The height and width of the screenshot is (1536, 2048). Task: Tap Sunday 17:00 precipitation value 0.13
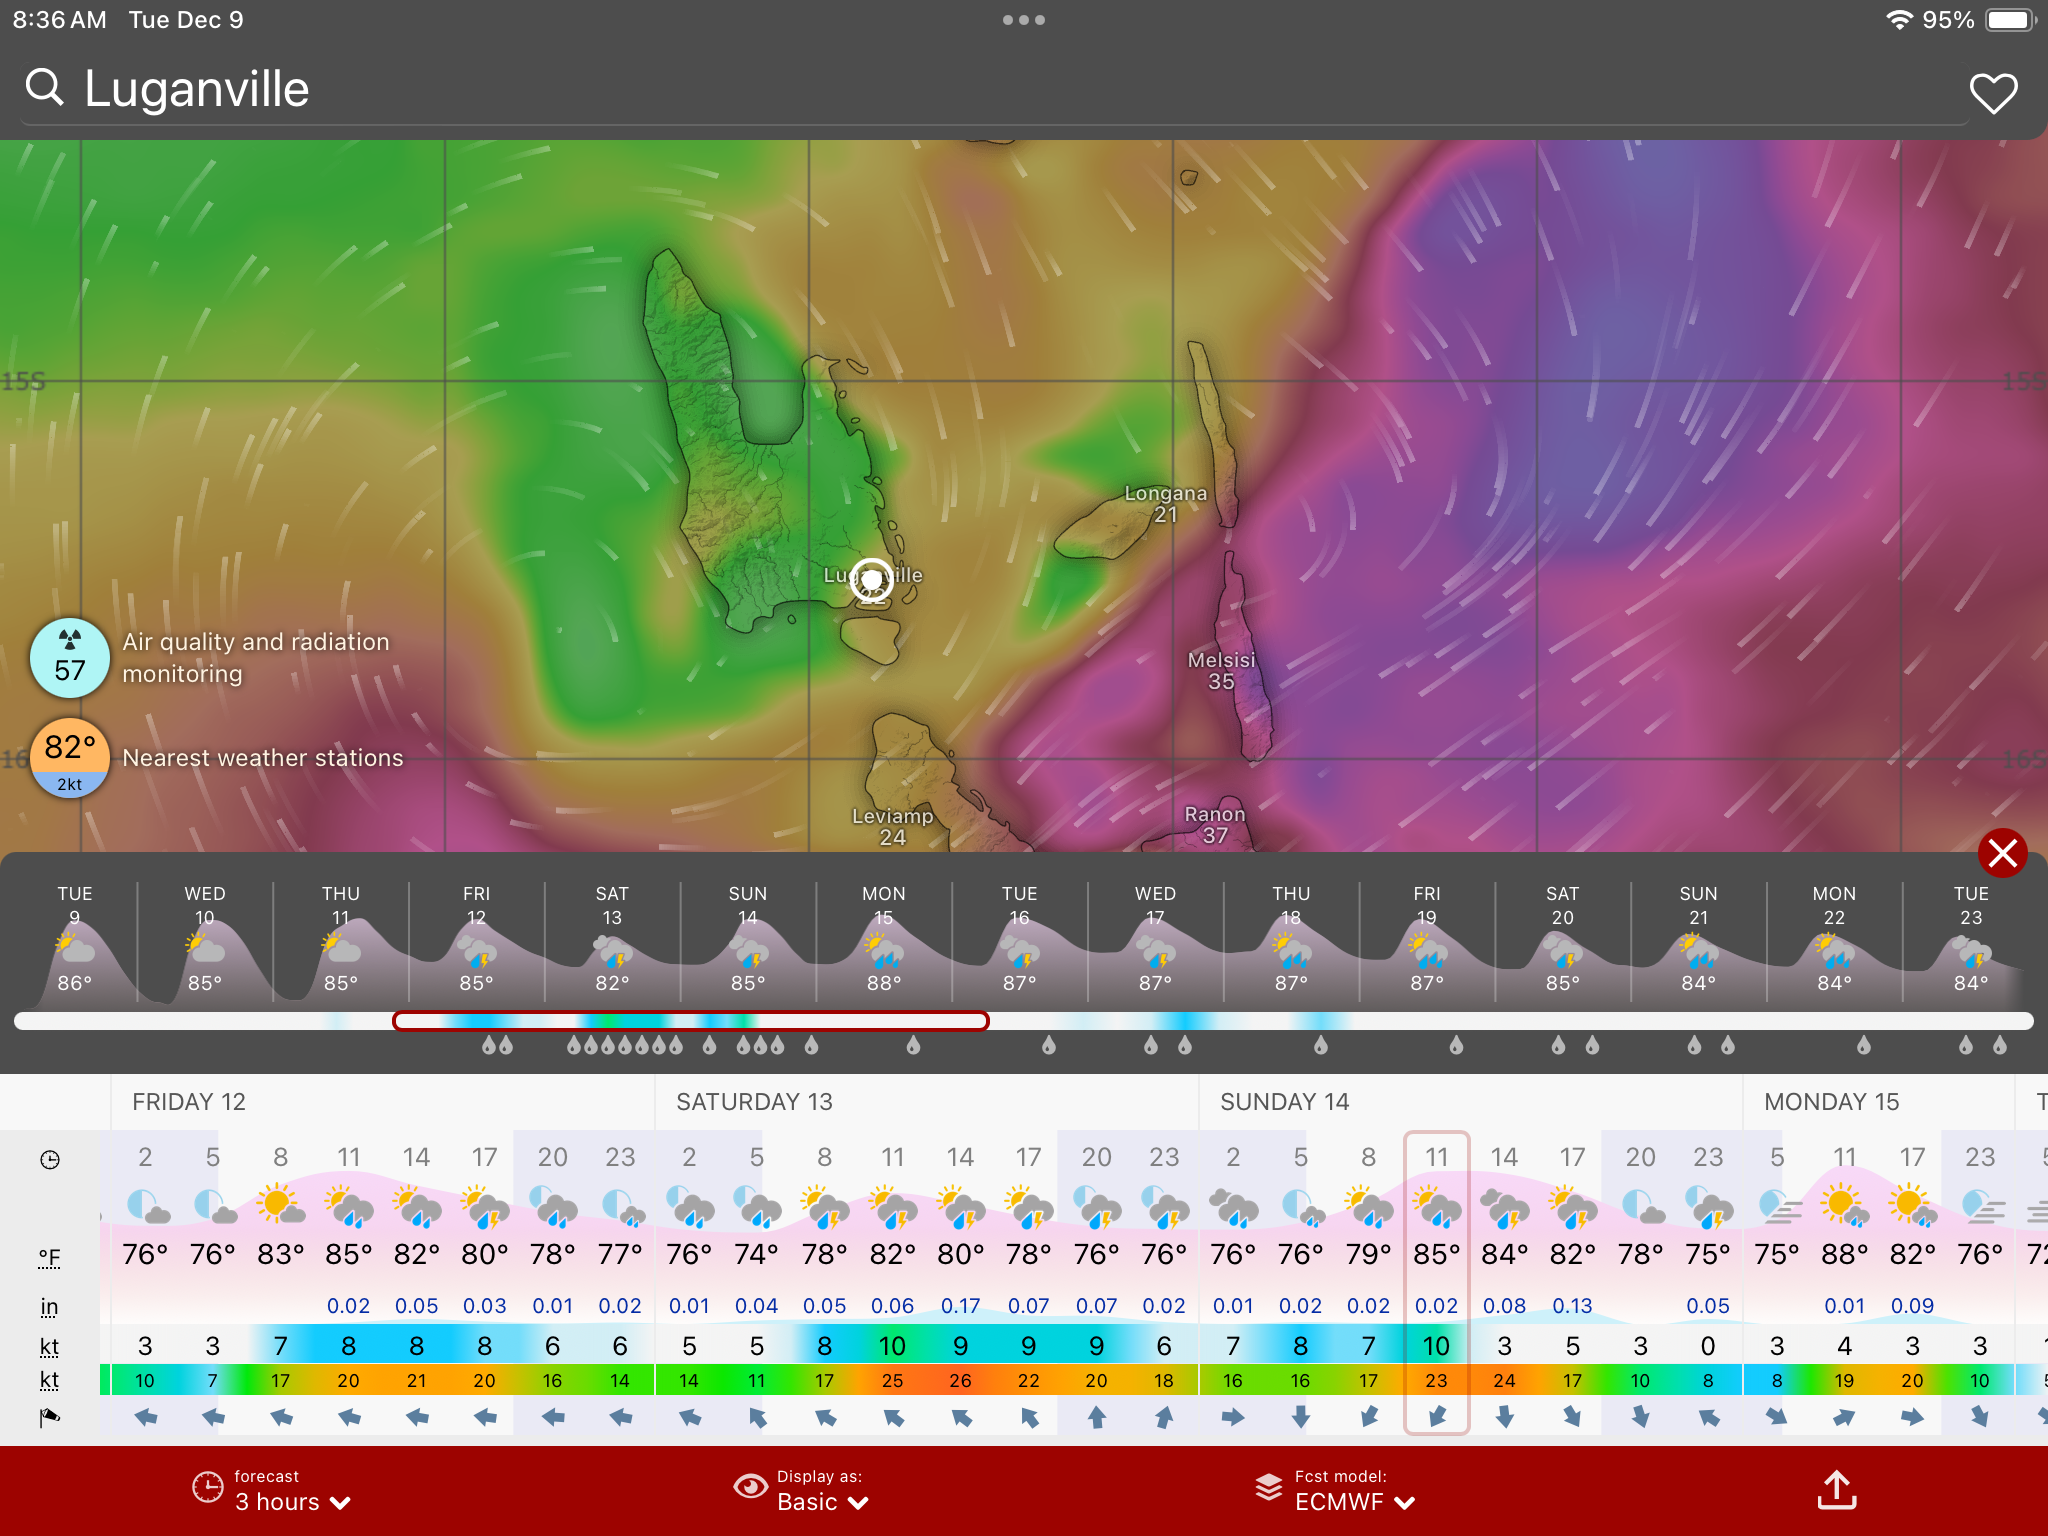tap(1572, 1306)
